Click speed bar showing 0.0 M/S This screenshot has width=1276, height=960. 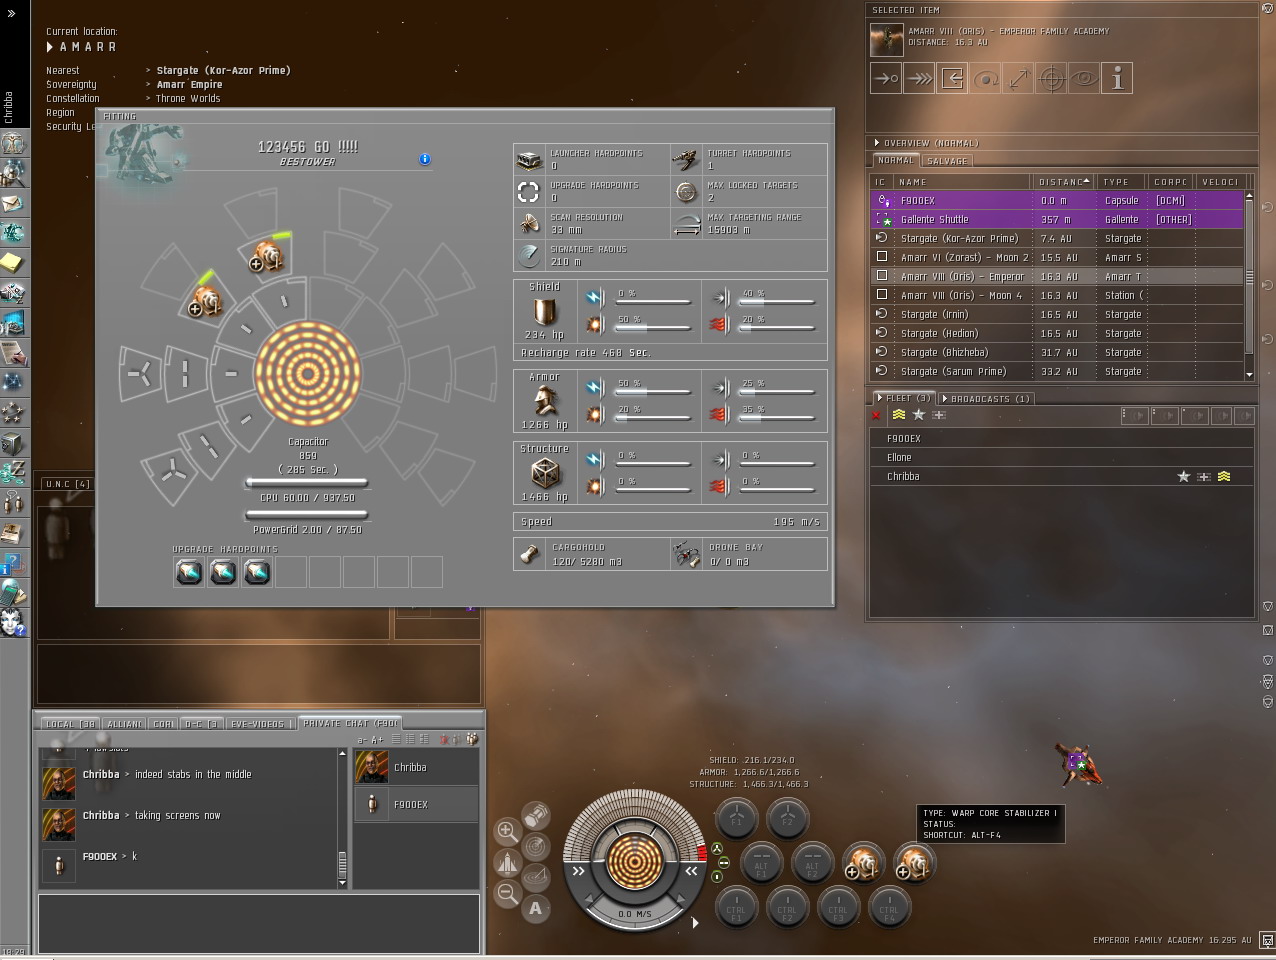point(634,914)
